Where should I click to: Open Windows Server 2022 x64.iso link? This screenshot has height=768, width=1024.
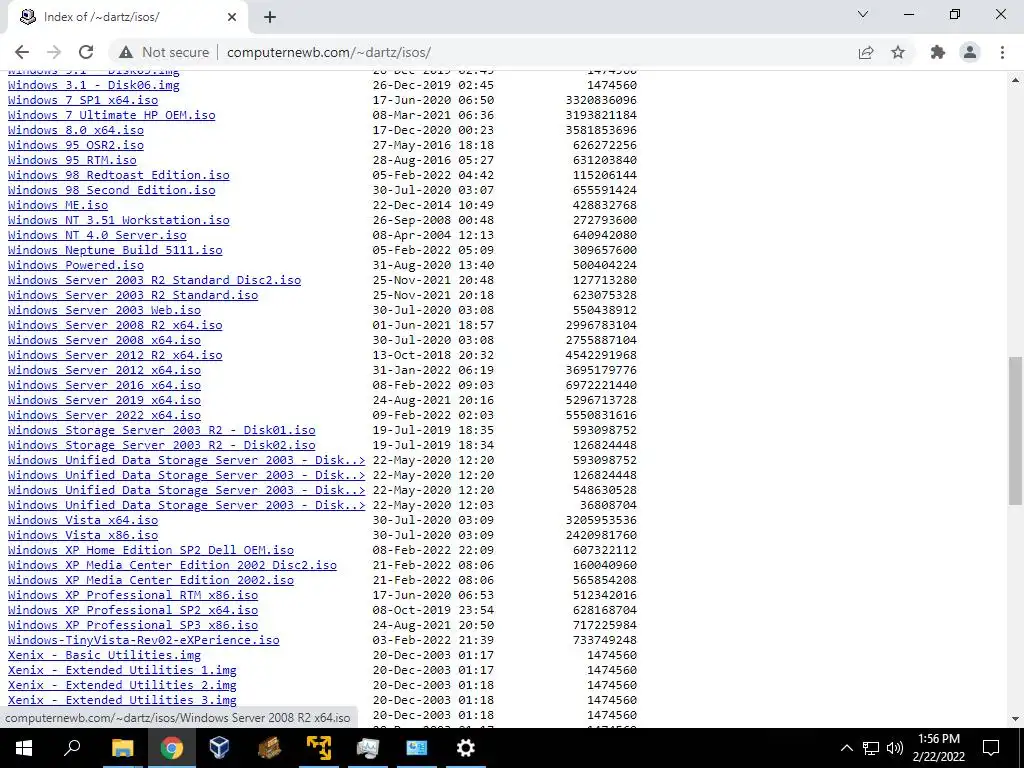[104, 415]
